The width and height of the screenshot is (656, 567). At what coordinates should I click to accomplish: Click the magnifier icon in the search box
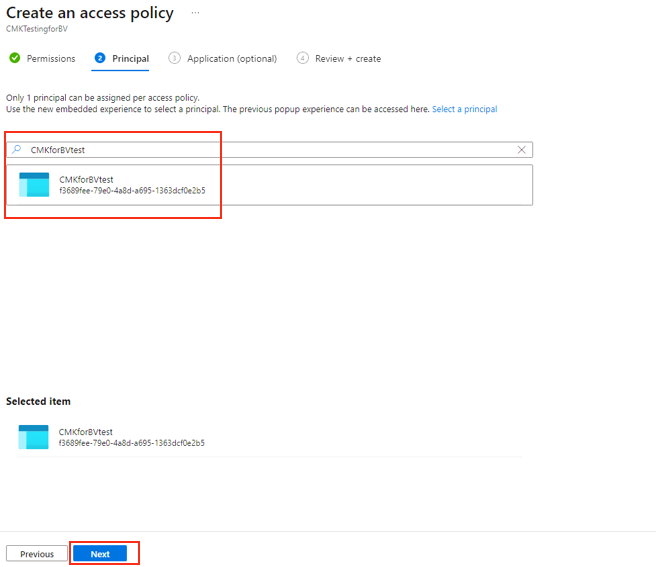[16, 149]
